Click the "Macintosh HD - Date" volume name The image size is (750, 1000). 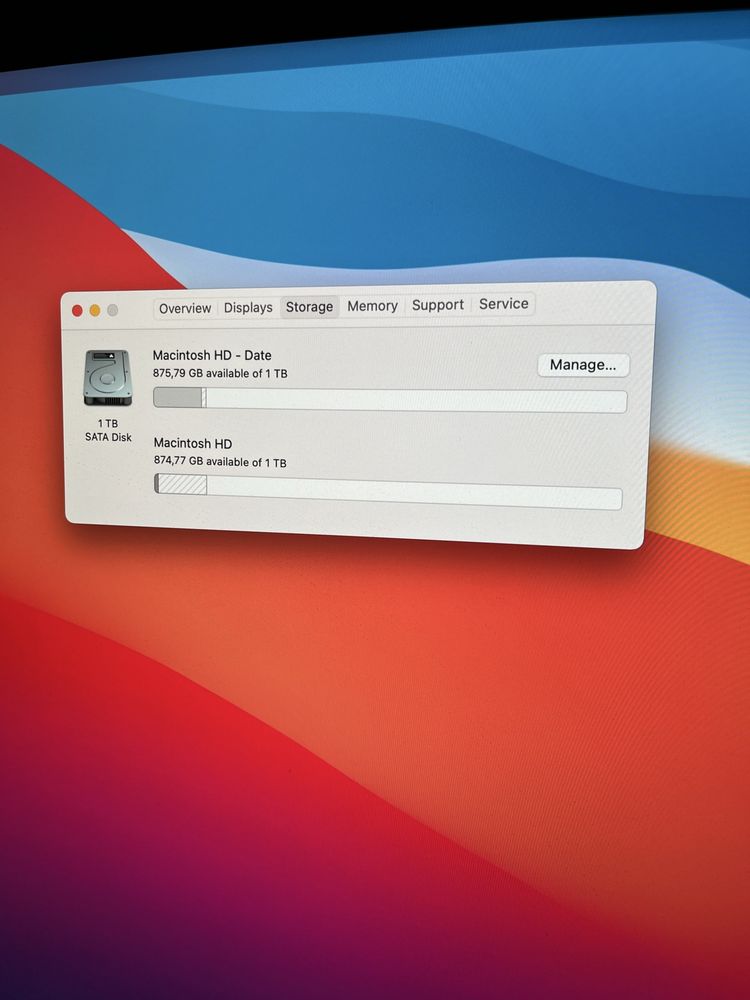(x=212, y=355)
